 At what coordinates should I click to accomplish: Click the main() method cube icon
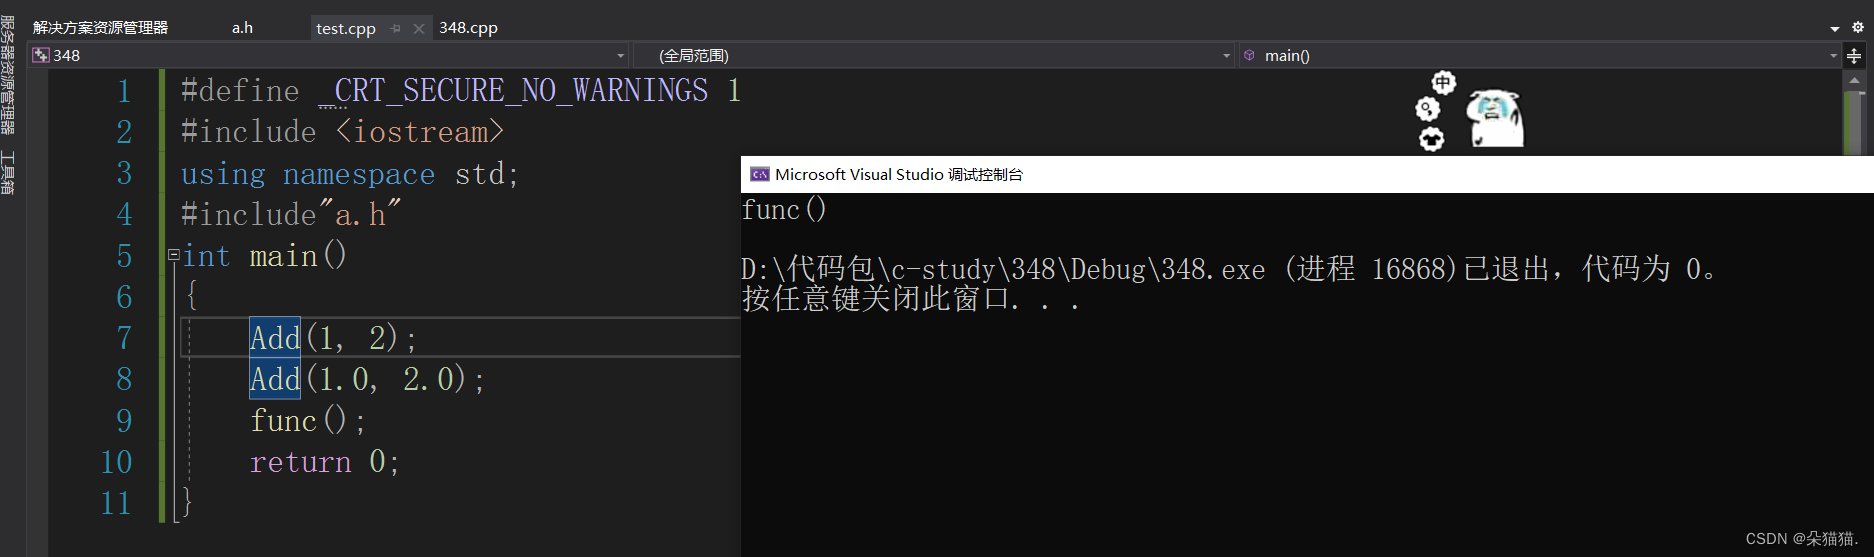pyautogui.click(x=1249, y=56)
